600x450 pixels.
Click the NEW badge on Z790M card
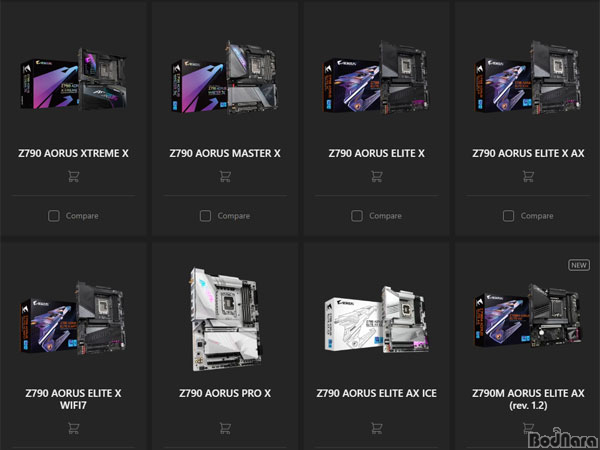pyautogui.click(x=579, y=265)
